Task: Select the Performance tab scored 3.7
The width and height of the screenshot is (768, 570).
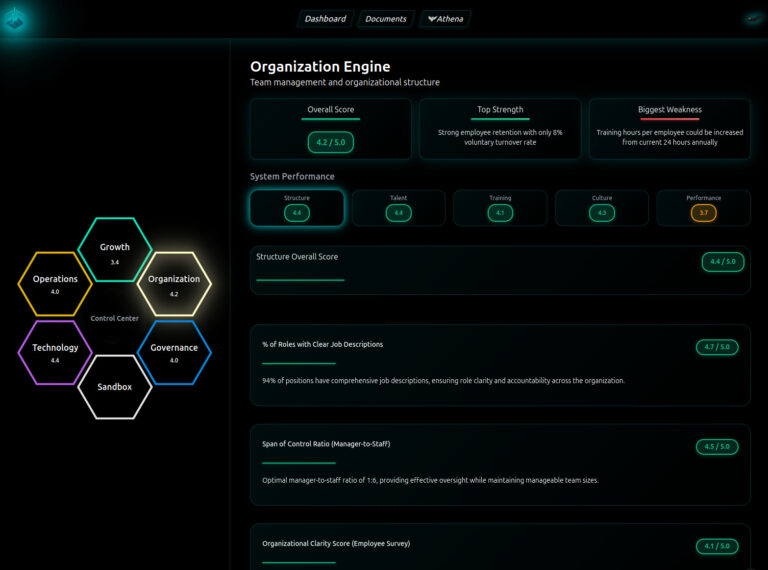Action: [703, 207]
